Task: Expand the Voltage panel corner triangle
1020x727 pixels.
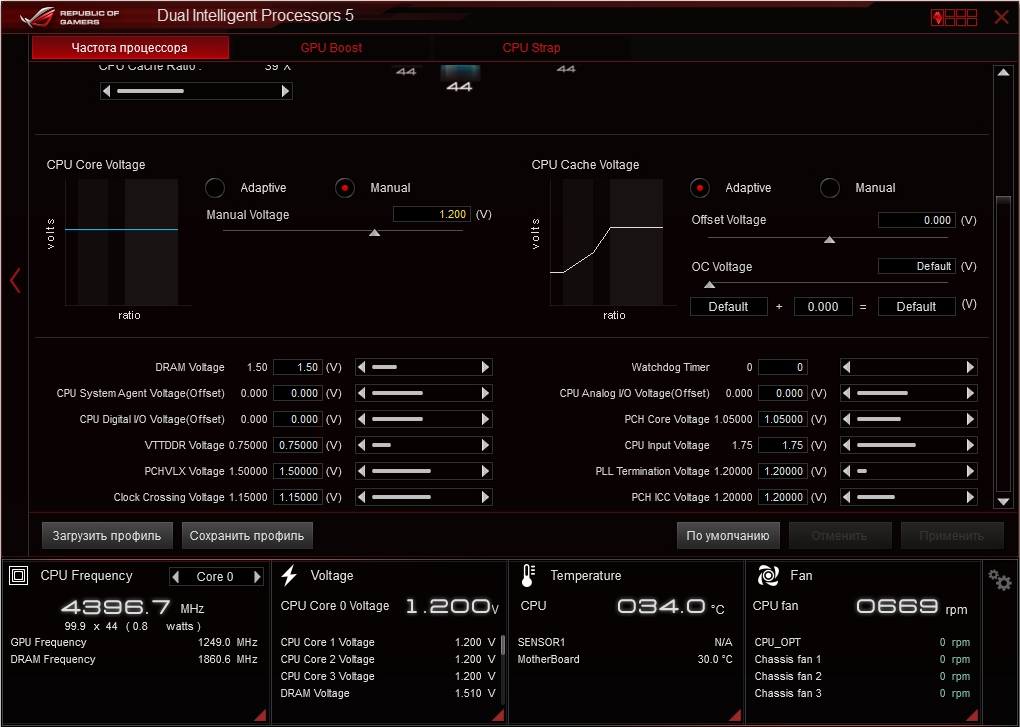Action: 498,715
